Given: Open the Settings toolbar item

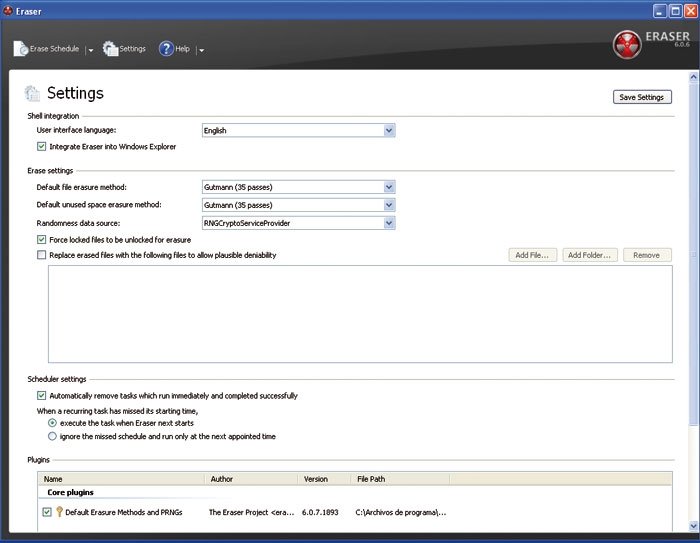Looking at the screenshot, I should click(124, 48).
